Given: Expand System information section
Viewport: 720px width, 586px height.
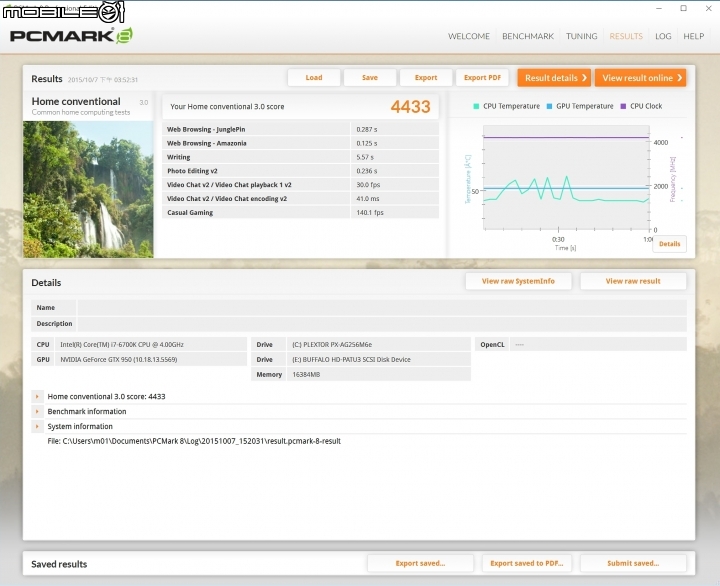Looking at the screenshot, I should [37, 426].
